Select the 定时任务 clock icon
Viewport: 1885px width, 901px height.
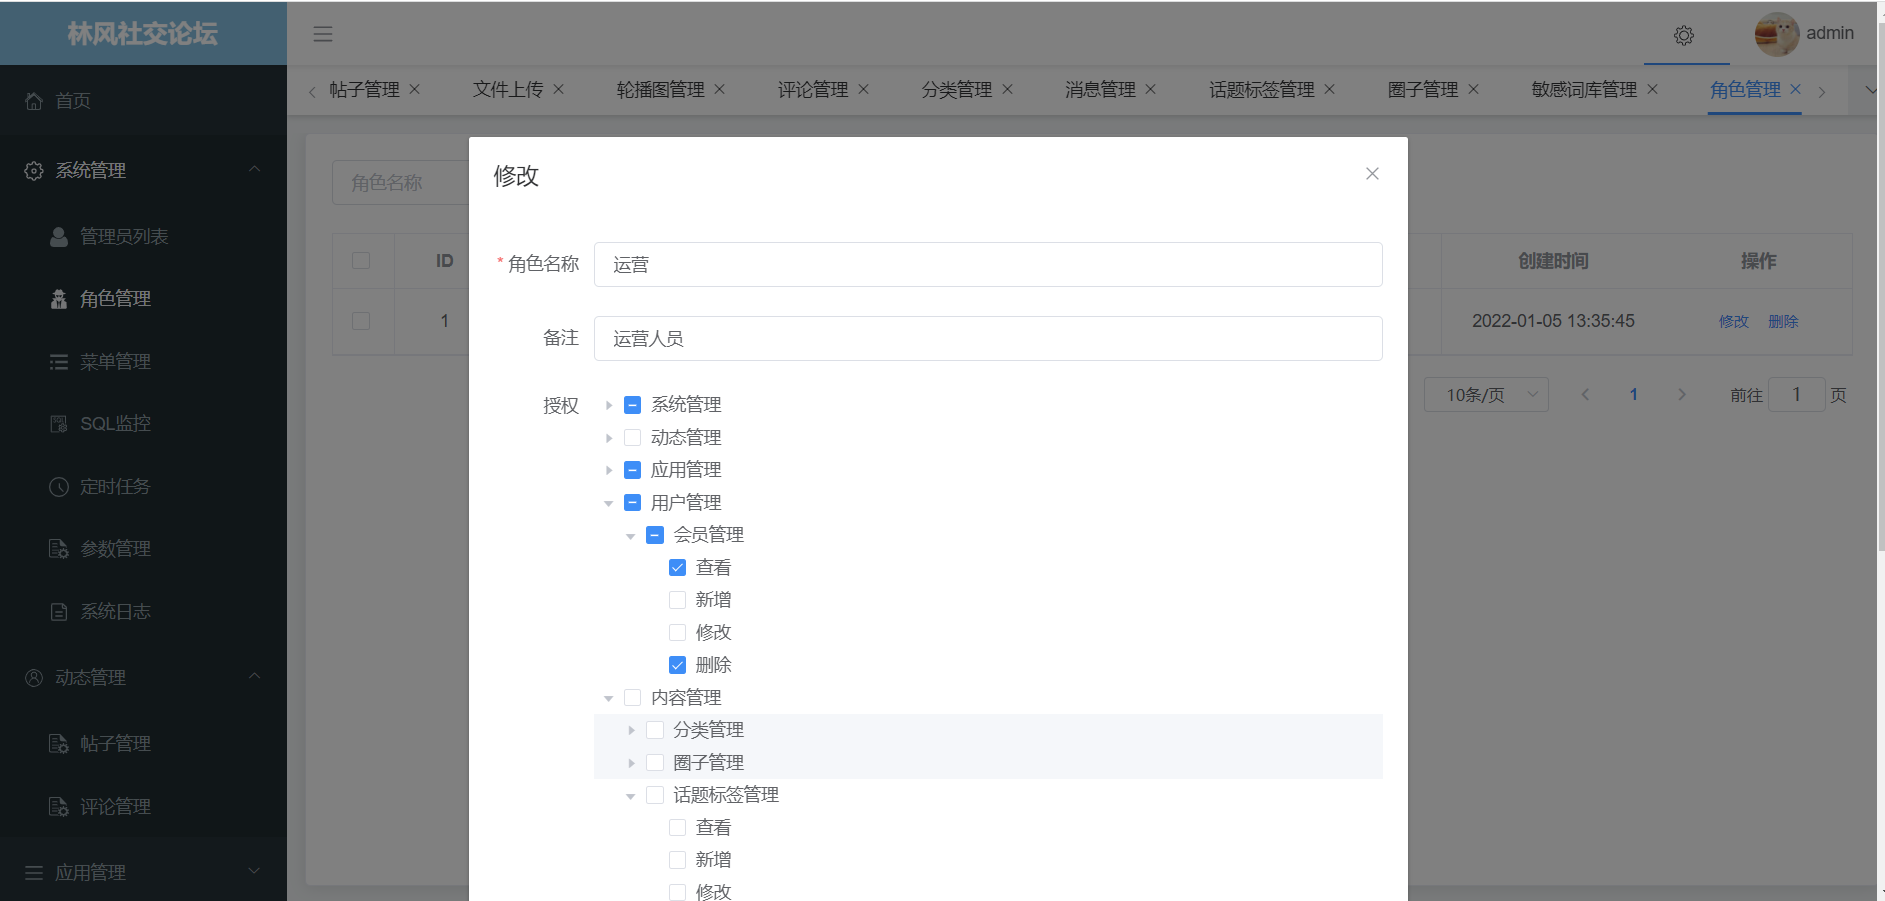pos(58,486)
